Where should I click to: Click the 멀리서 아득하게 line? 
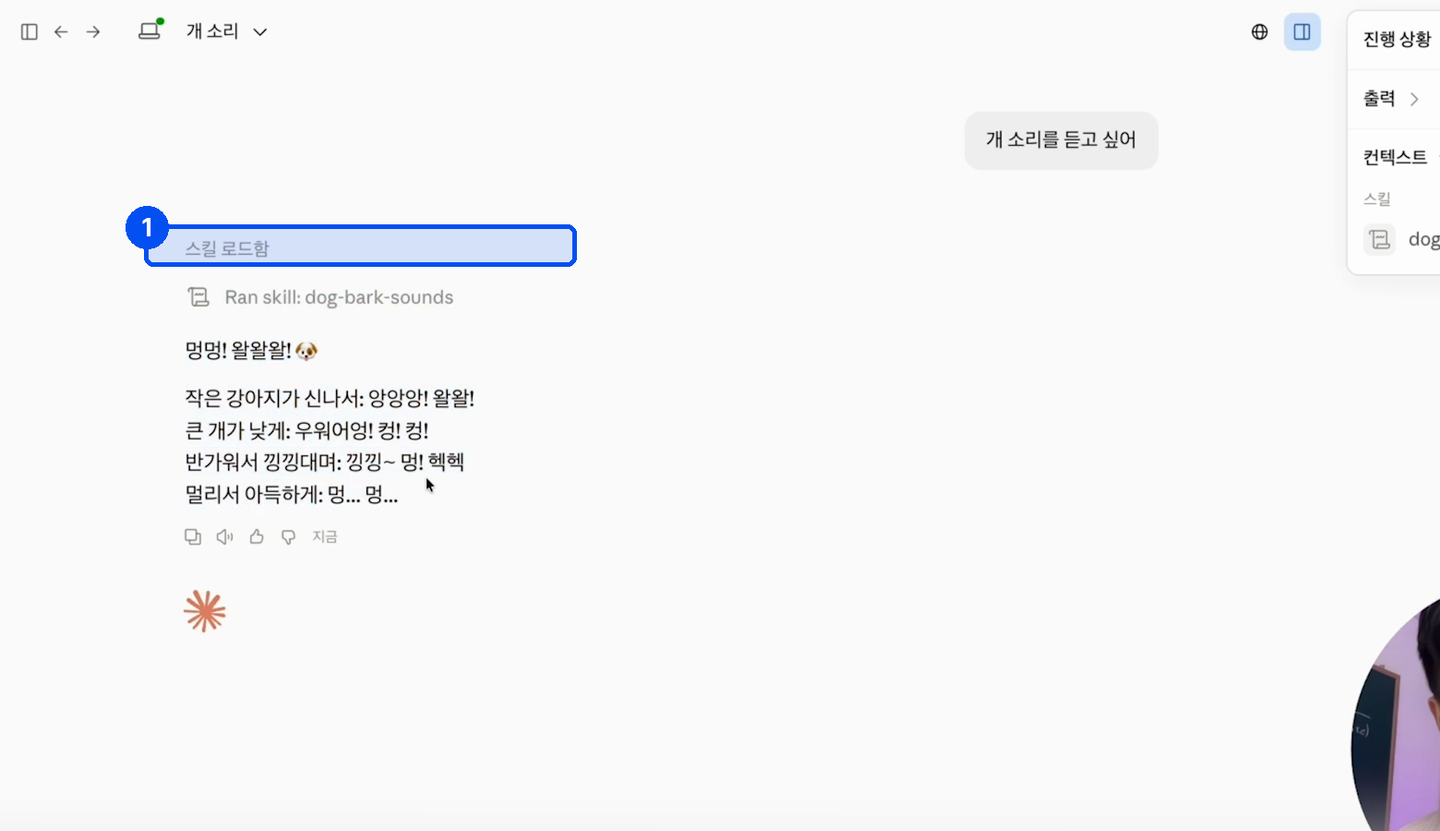292,494
